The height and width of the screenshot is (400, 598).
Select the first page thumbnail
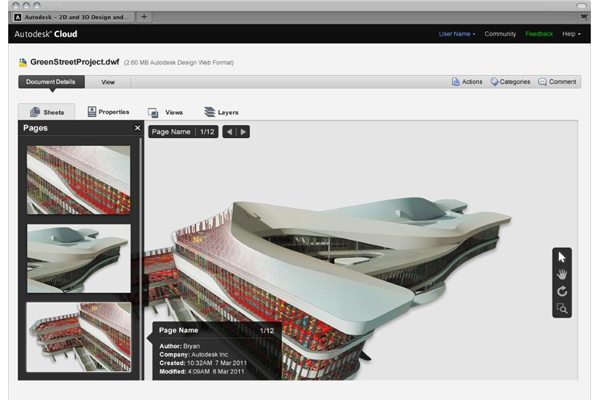[79, 180]
